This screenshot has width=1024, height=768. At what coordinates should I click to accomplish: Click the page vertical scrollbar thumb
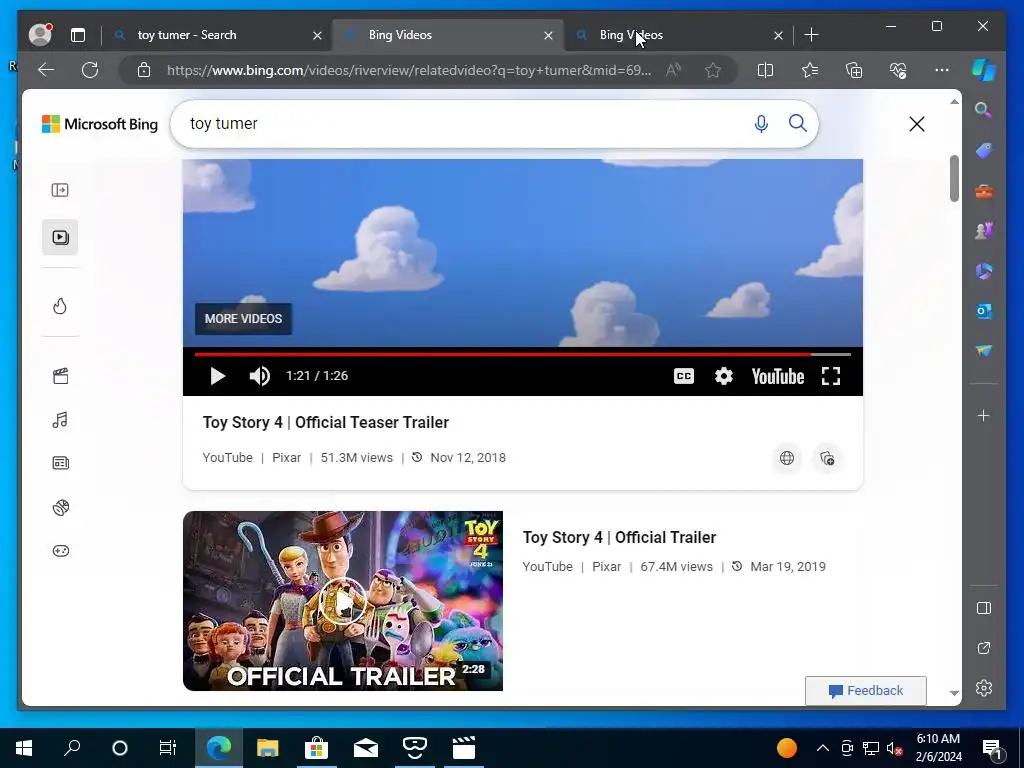(954, 178)
